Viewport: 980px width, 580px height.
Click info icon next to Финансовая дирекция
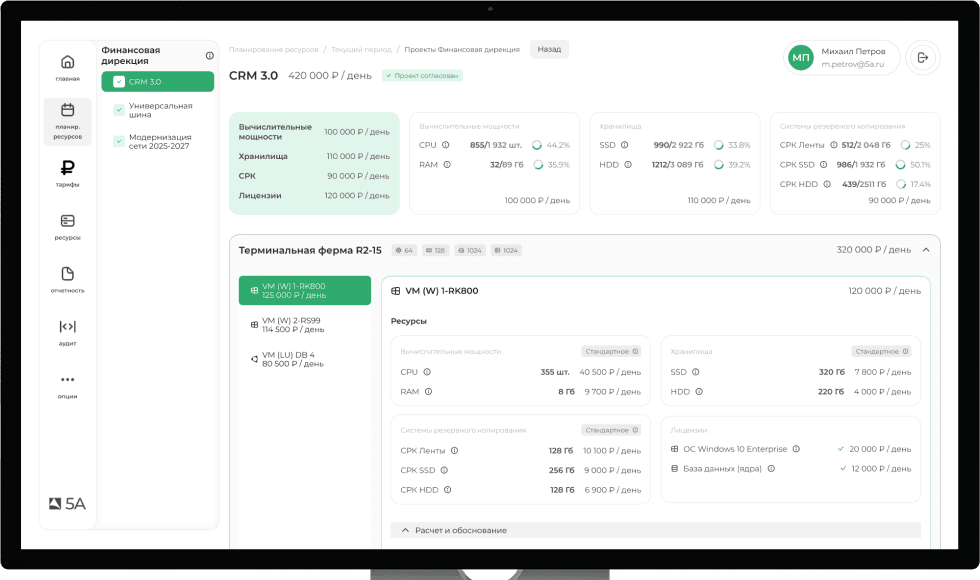pos(209,56)
